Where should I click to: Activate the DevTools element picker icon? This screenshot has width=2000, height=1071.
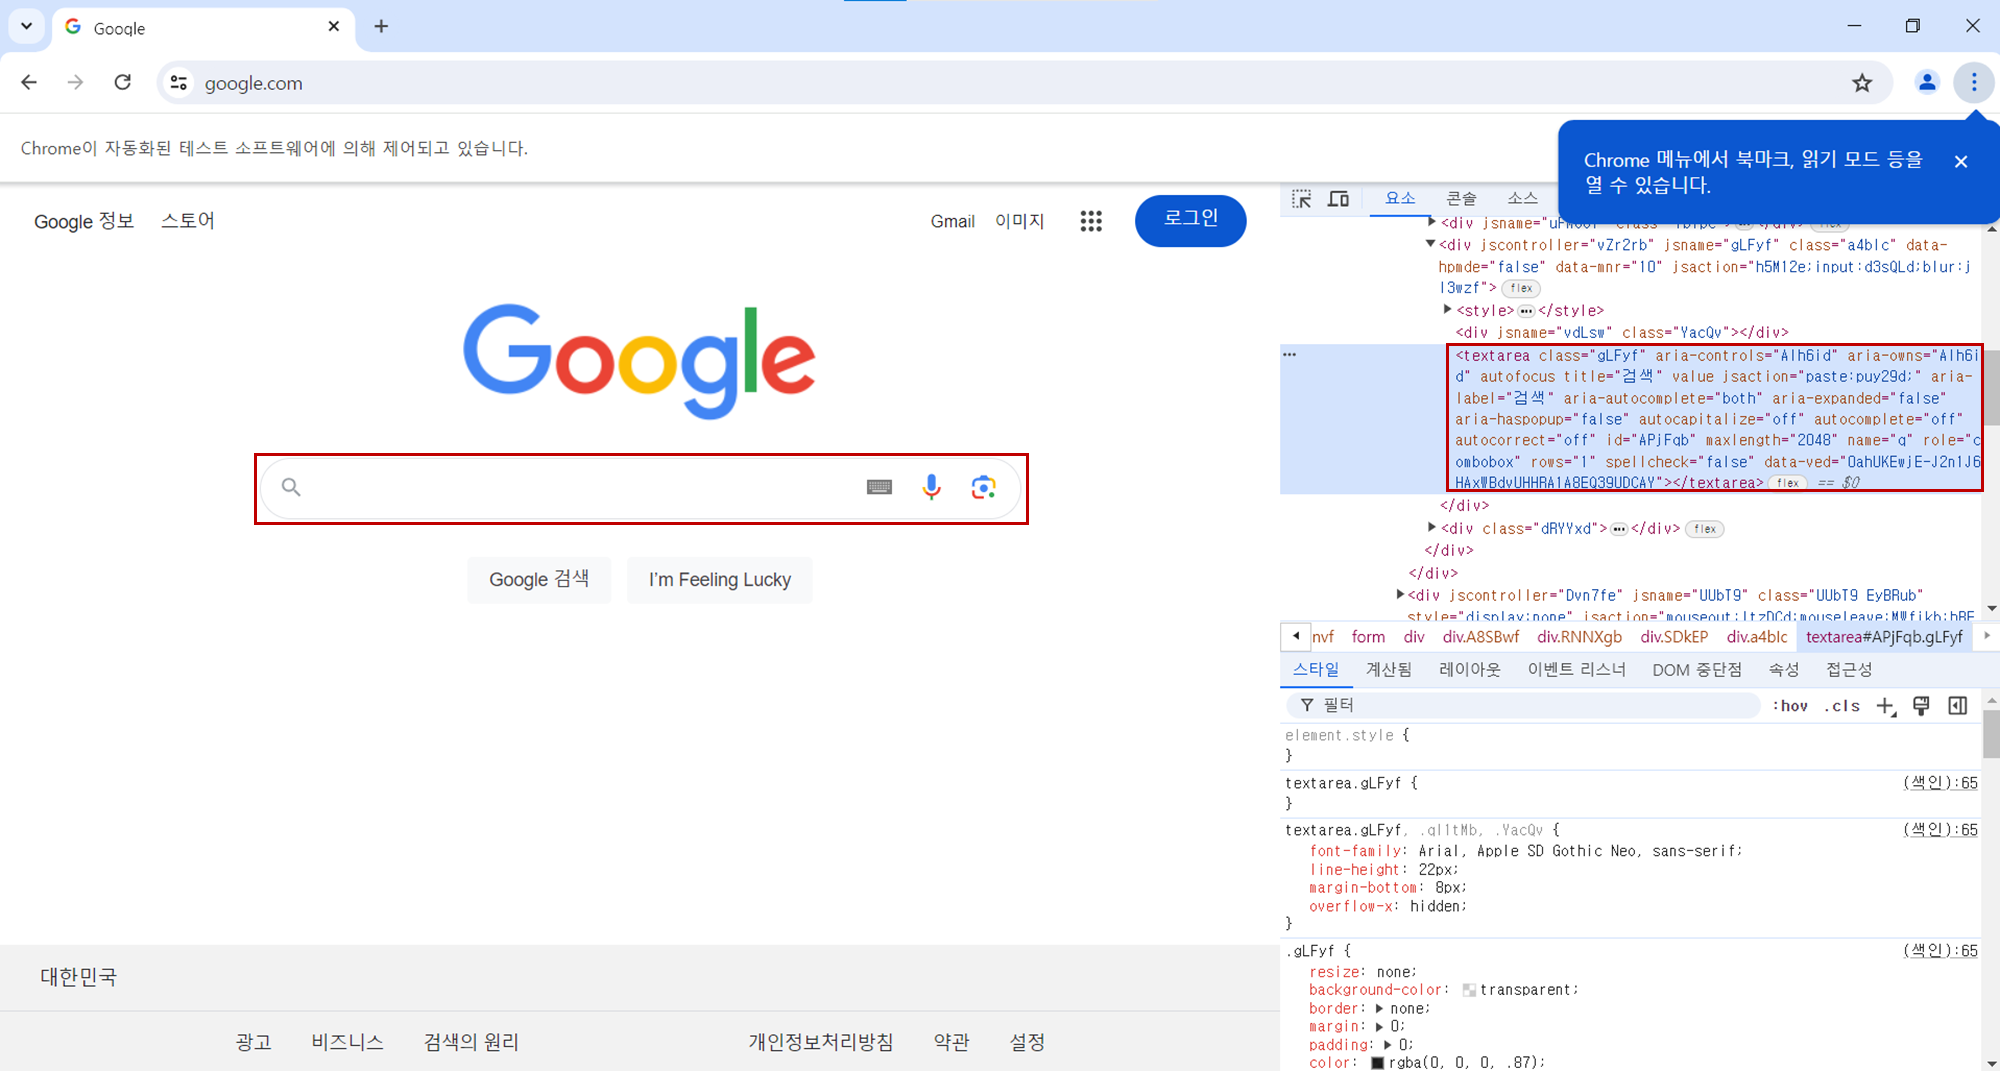[x=1301, y=199]
